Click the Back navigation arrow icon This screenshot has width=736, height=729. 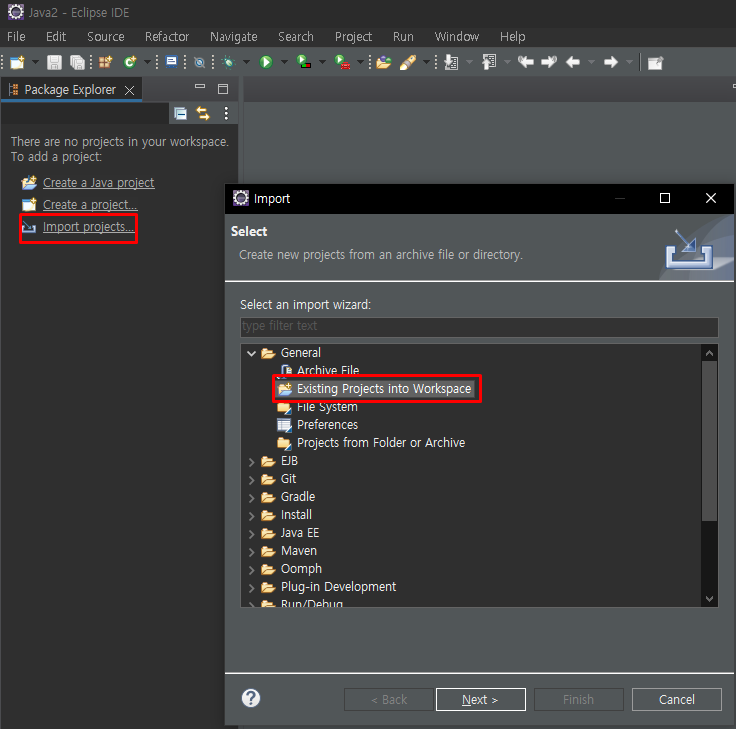pyautogui.click(x=573, y=62)
